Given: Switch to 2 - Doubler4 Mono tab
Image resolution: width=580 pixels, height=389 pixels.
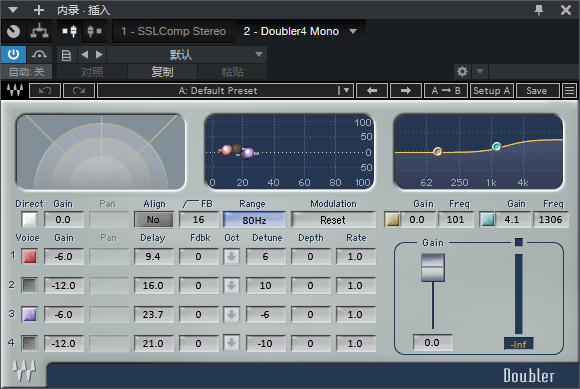Looking at the screenshot, I should pyautogui.click(x=291, y=31).
